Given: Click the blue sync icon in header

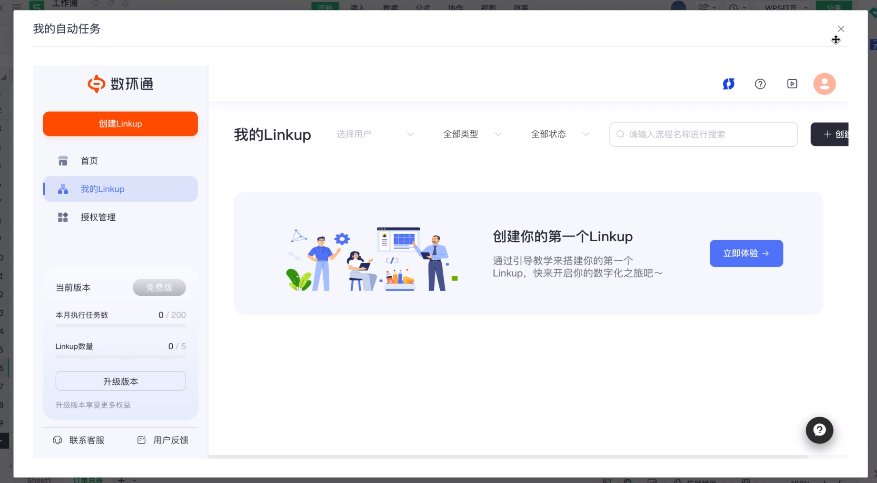Looking at the screenshot, I should [728, 84].
